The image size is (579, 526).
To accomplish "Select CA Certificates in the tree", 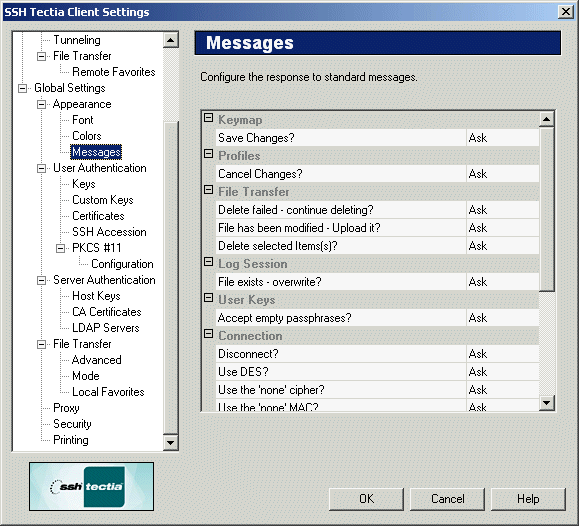I will (107, 312).
